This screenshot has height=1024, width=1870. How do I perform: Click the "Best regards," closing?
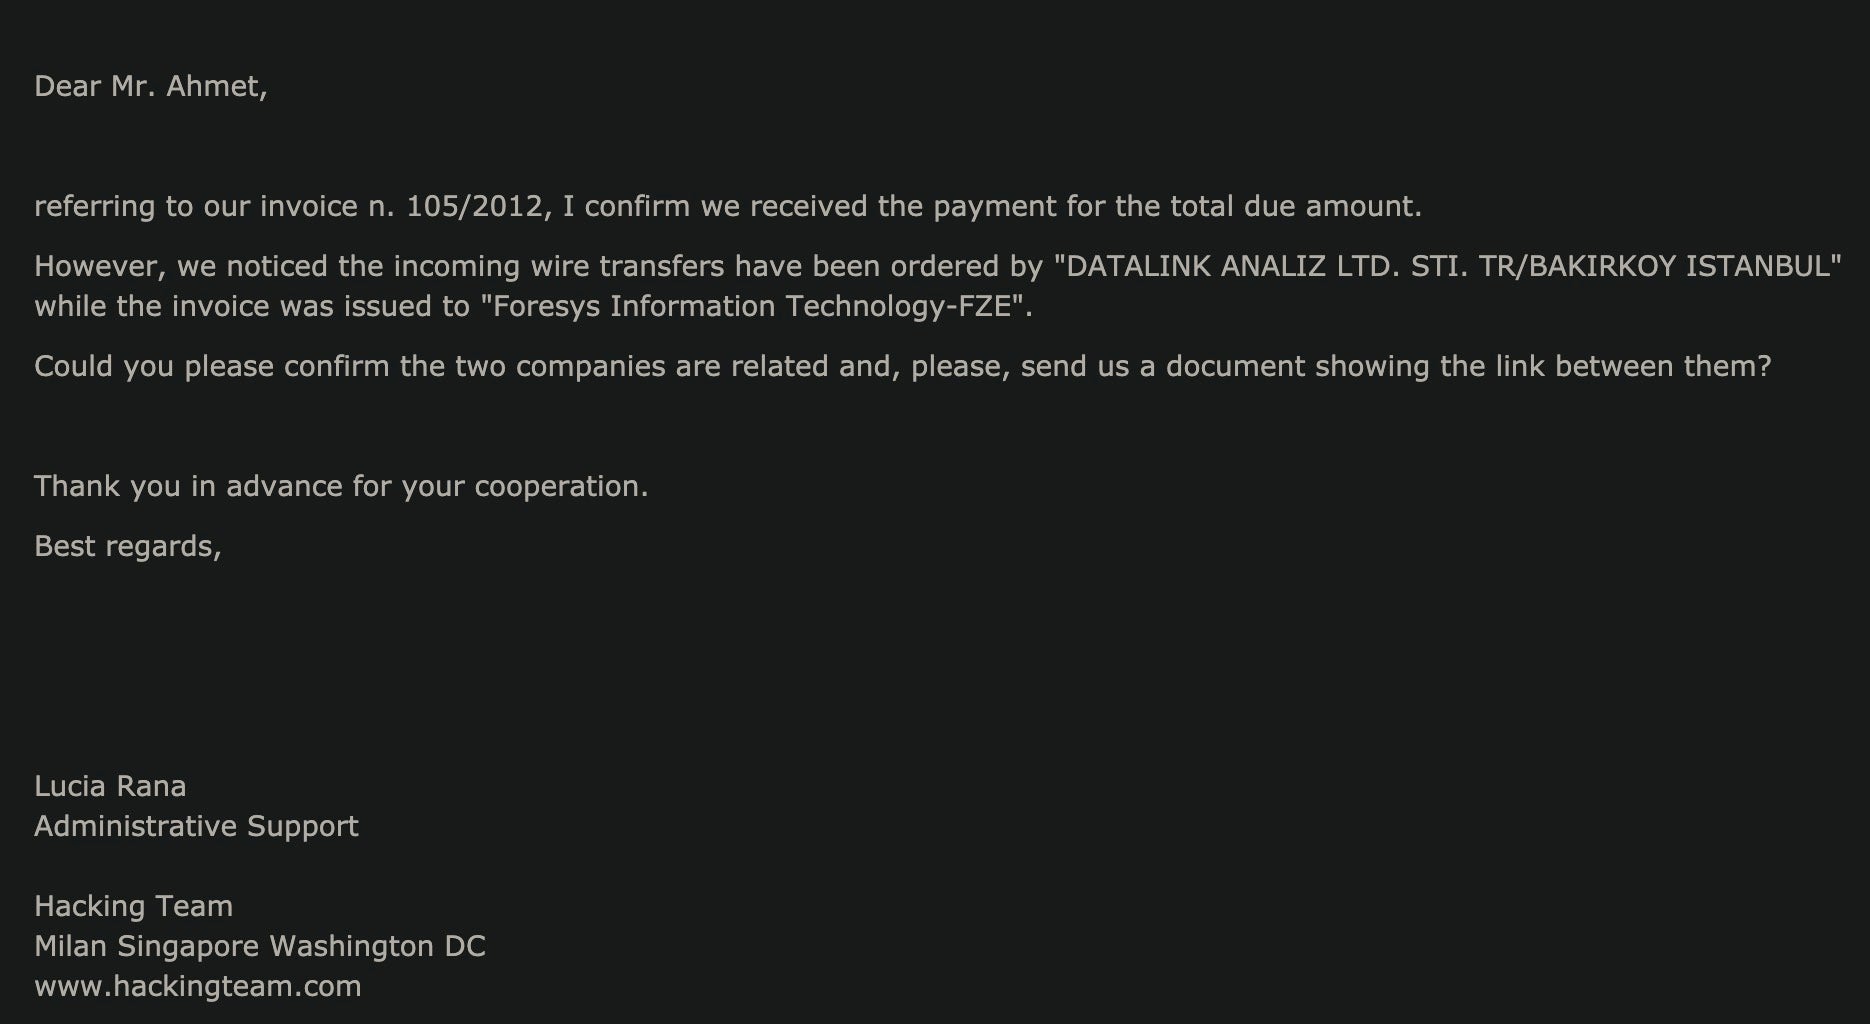click(x=128, y=546)
